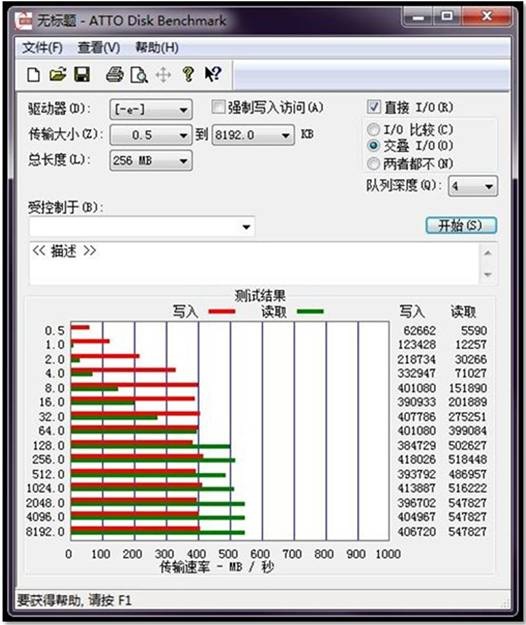Screen dimensions: 526x625
Task: Click the Save floppy disk icon
Action: point(82,75)
